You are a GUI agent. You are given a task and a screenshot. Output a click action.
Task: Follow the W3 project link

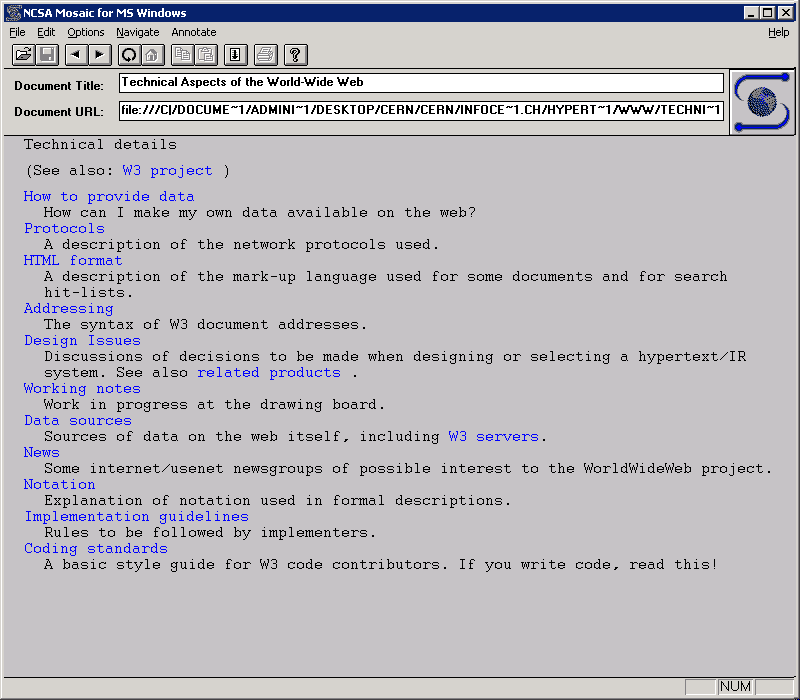tap(167, 170)
